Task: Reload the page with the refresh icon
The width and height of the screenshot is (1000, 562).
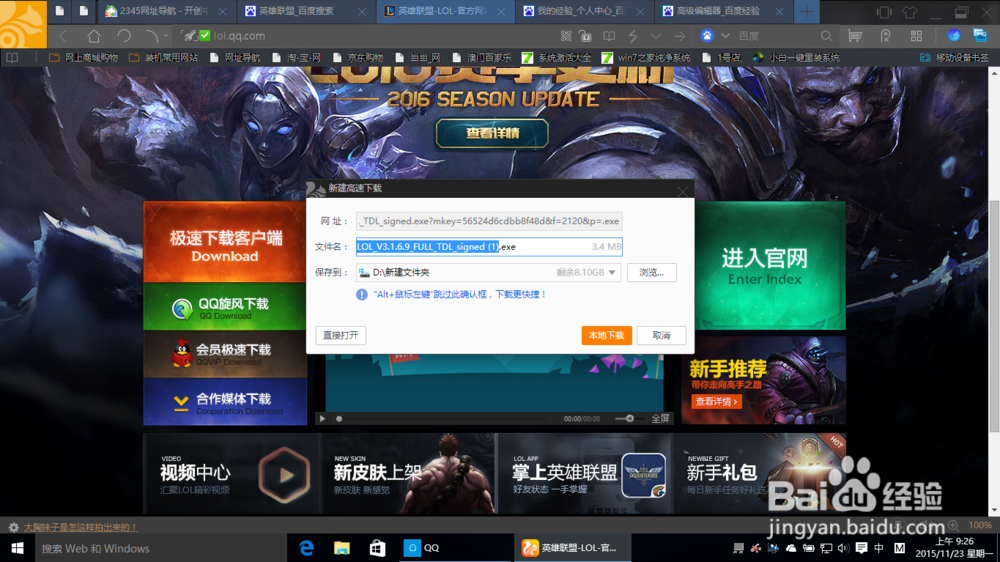Action: [x=124, y=36]
